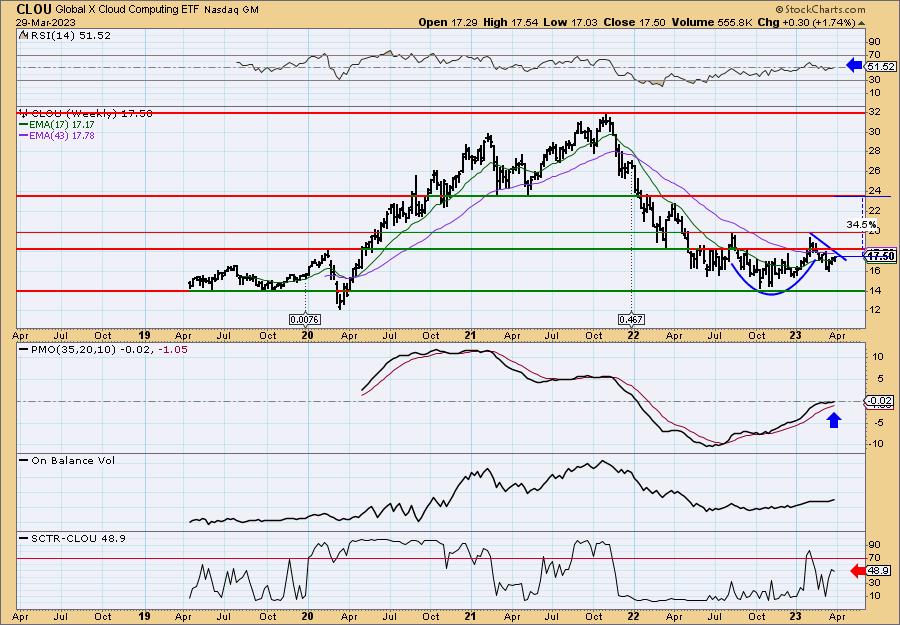The width and height of the screenshot is (900, 625).
Task: Click the PMO(35,20,10) legend
Action: tap(104, 350)
